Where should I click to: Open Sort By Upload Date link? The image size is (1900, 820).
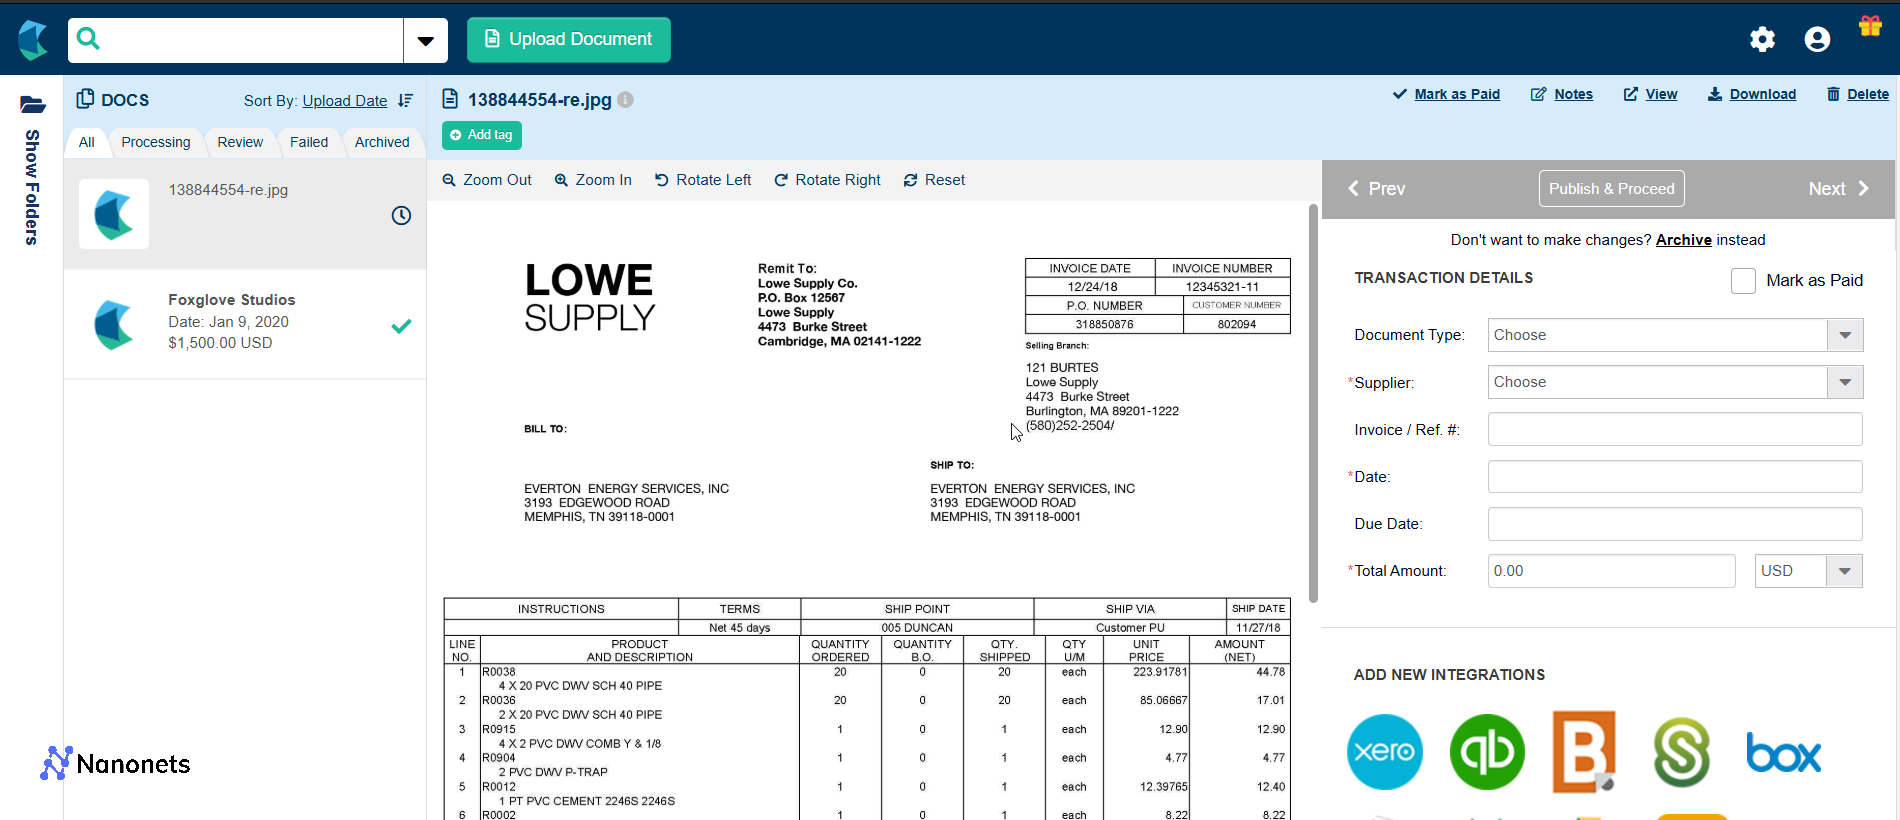tap(345, 101)
